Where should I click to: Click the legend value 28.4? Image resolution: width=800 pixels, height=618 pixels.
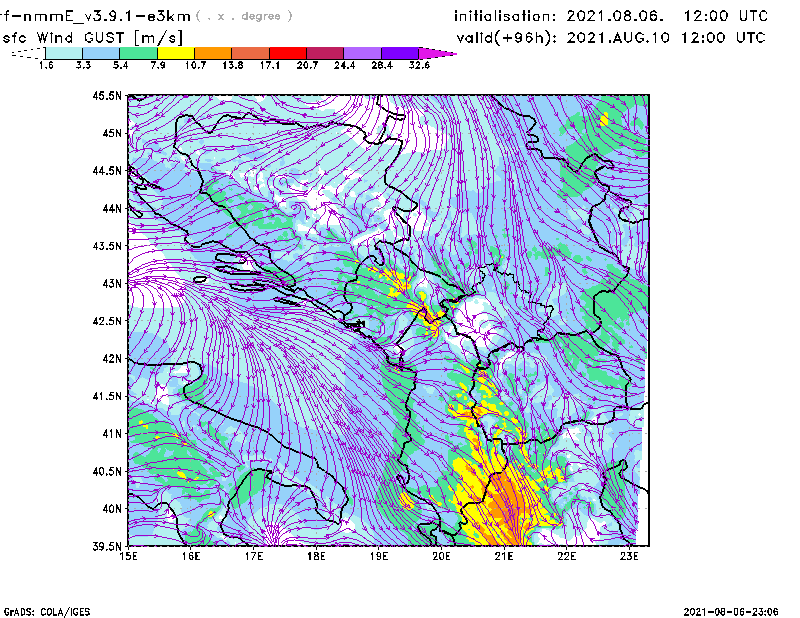(x=382, y=65)
